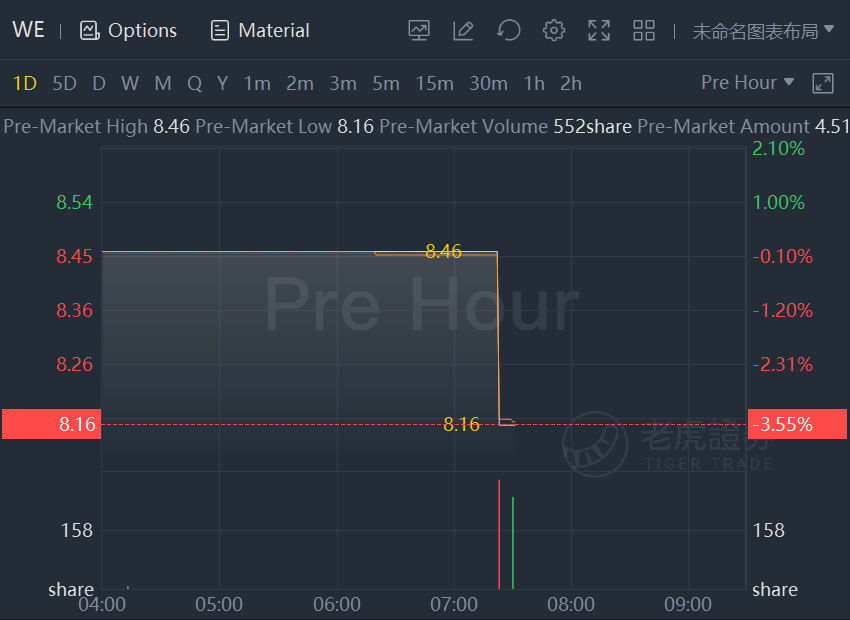Viewport: 850px width, 620px height.
Task: Open chart settings gear icon
Action: [553, 30]
